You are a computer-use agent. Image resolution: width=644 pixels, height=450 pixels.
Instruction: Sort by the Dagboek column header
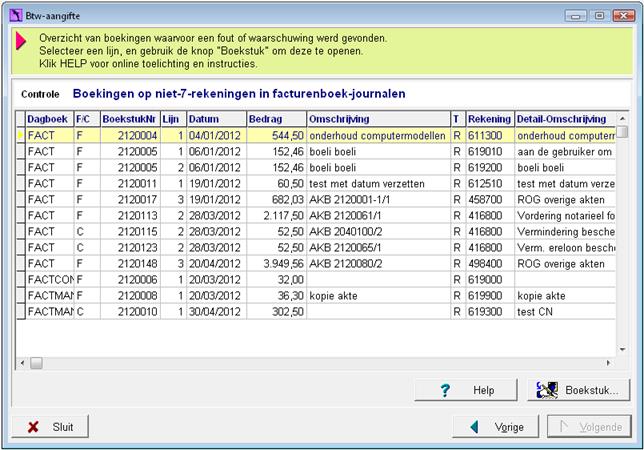pos(49,119)
